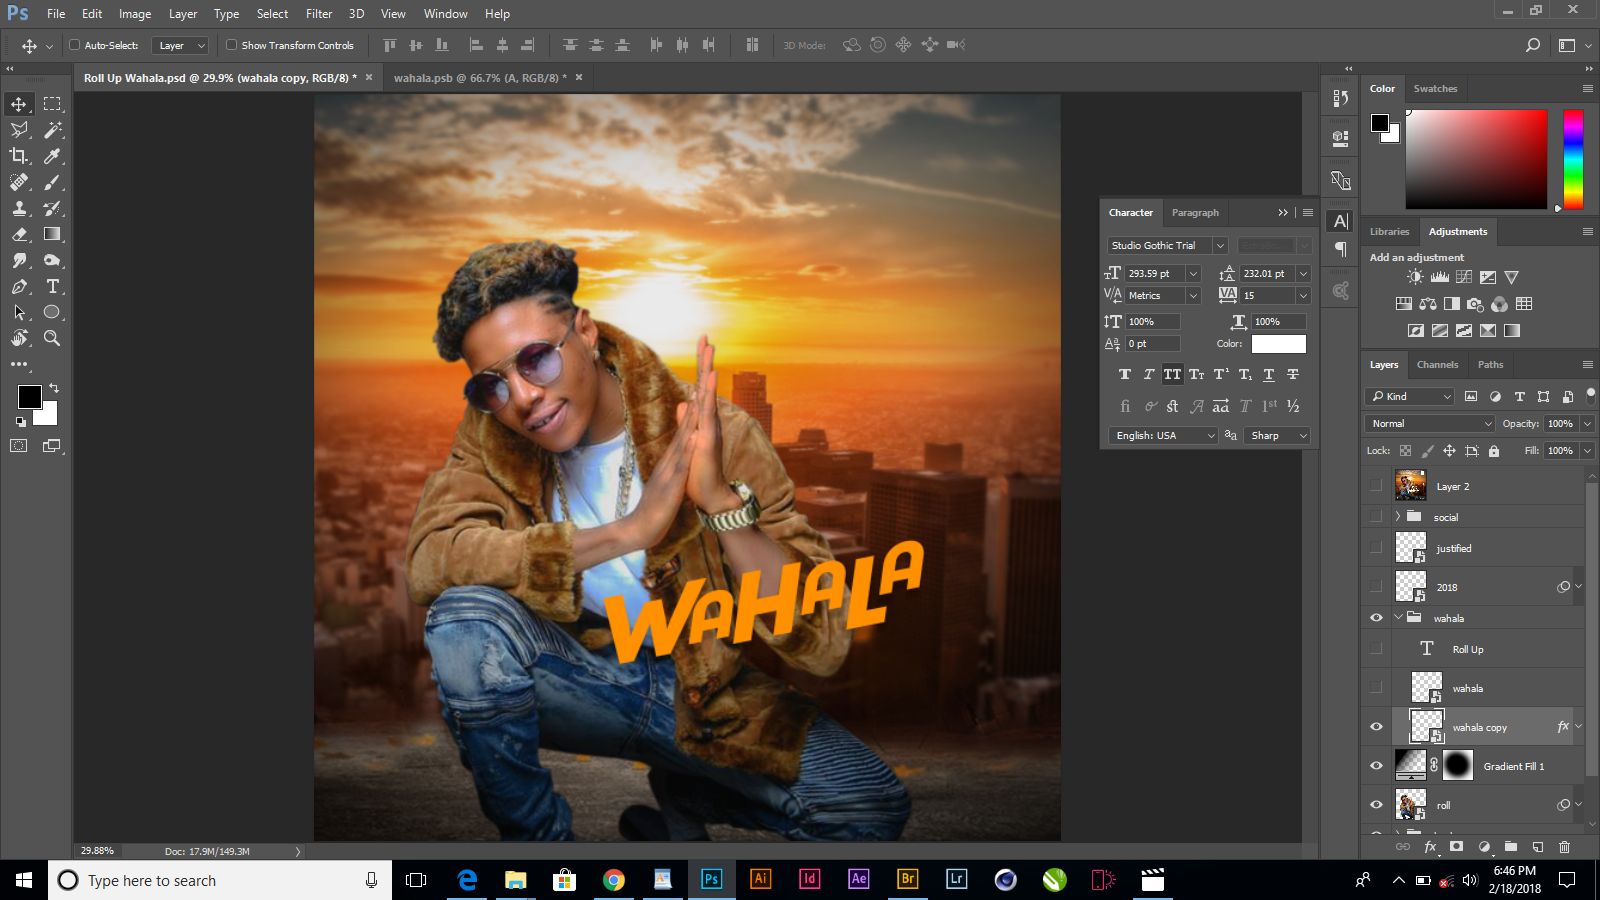Select the Ellipse shape tool
Viewport: 1600px width, 900px height.
[x=52, y=312]
